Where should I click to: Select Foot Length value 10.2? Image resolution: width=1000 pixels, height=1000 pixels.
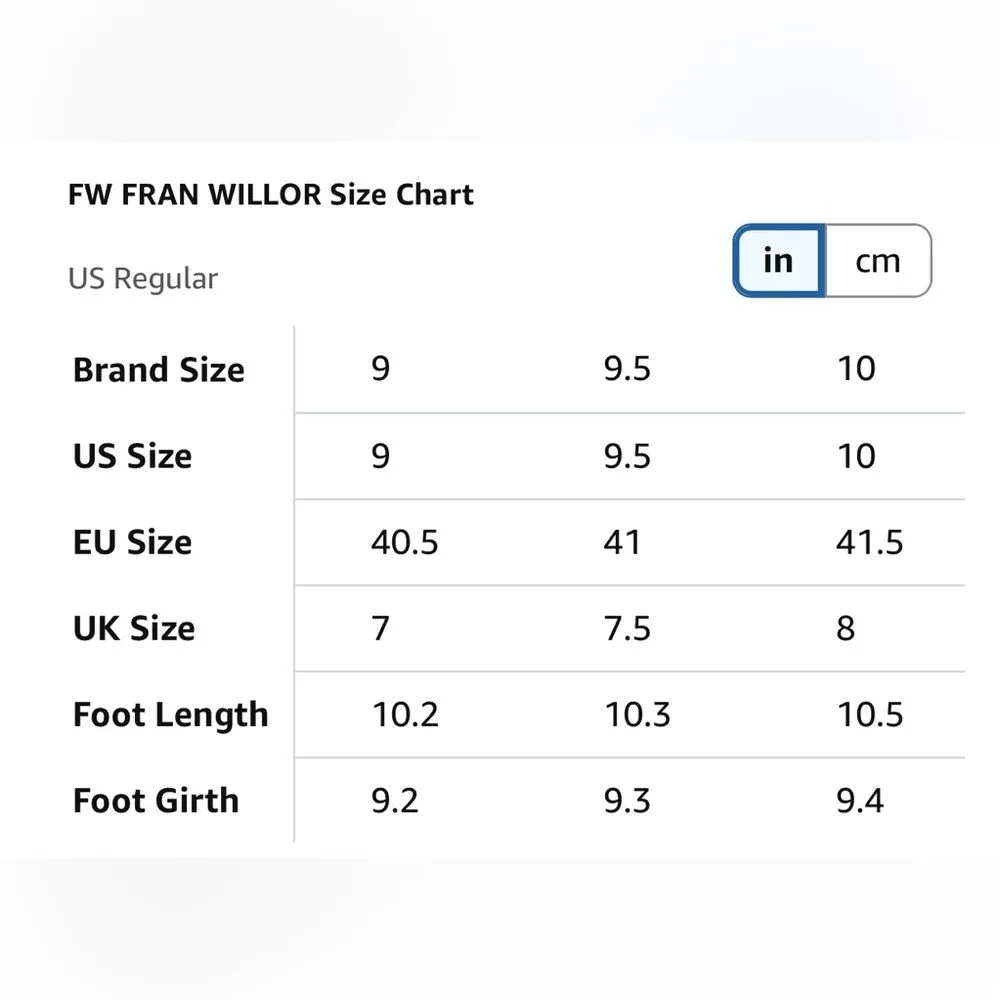tap(405, 715)
